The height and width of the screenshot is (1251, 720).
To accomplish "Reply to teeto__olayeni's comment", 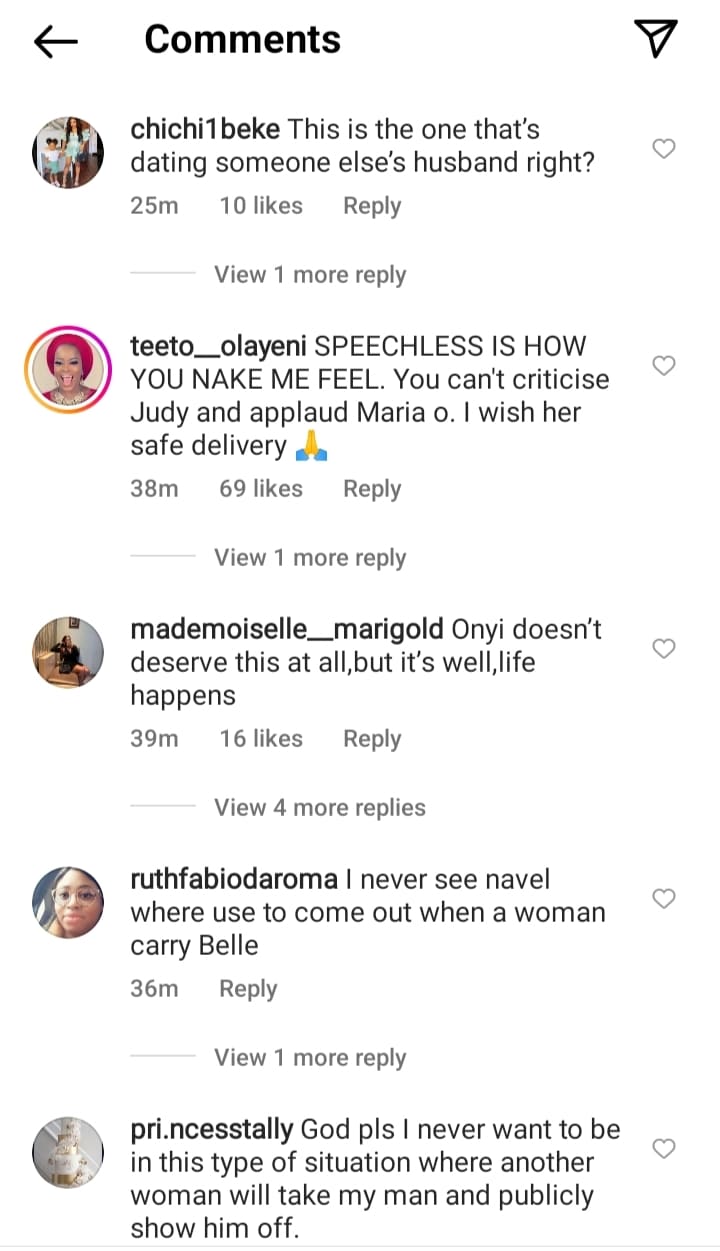I will click(x=372, y=489).
